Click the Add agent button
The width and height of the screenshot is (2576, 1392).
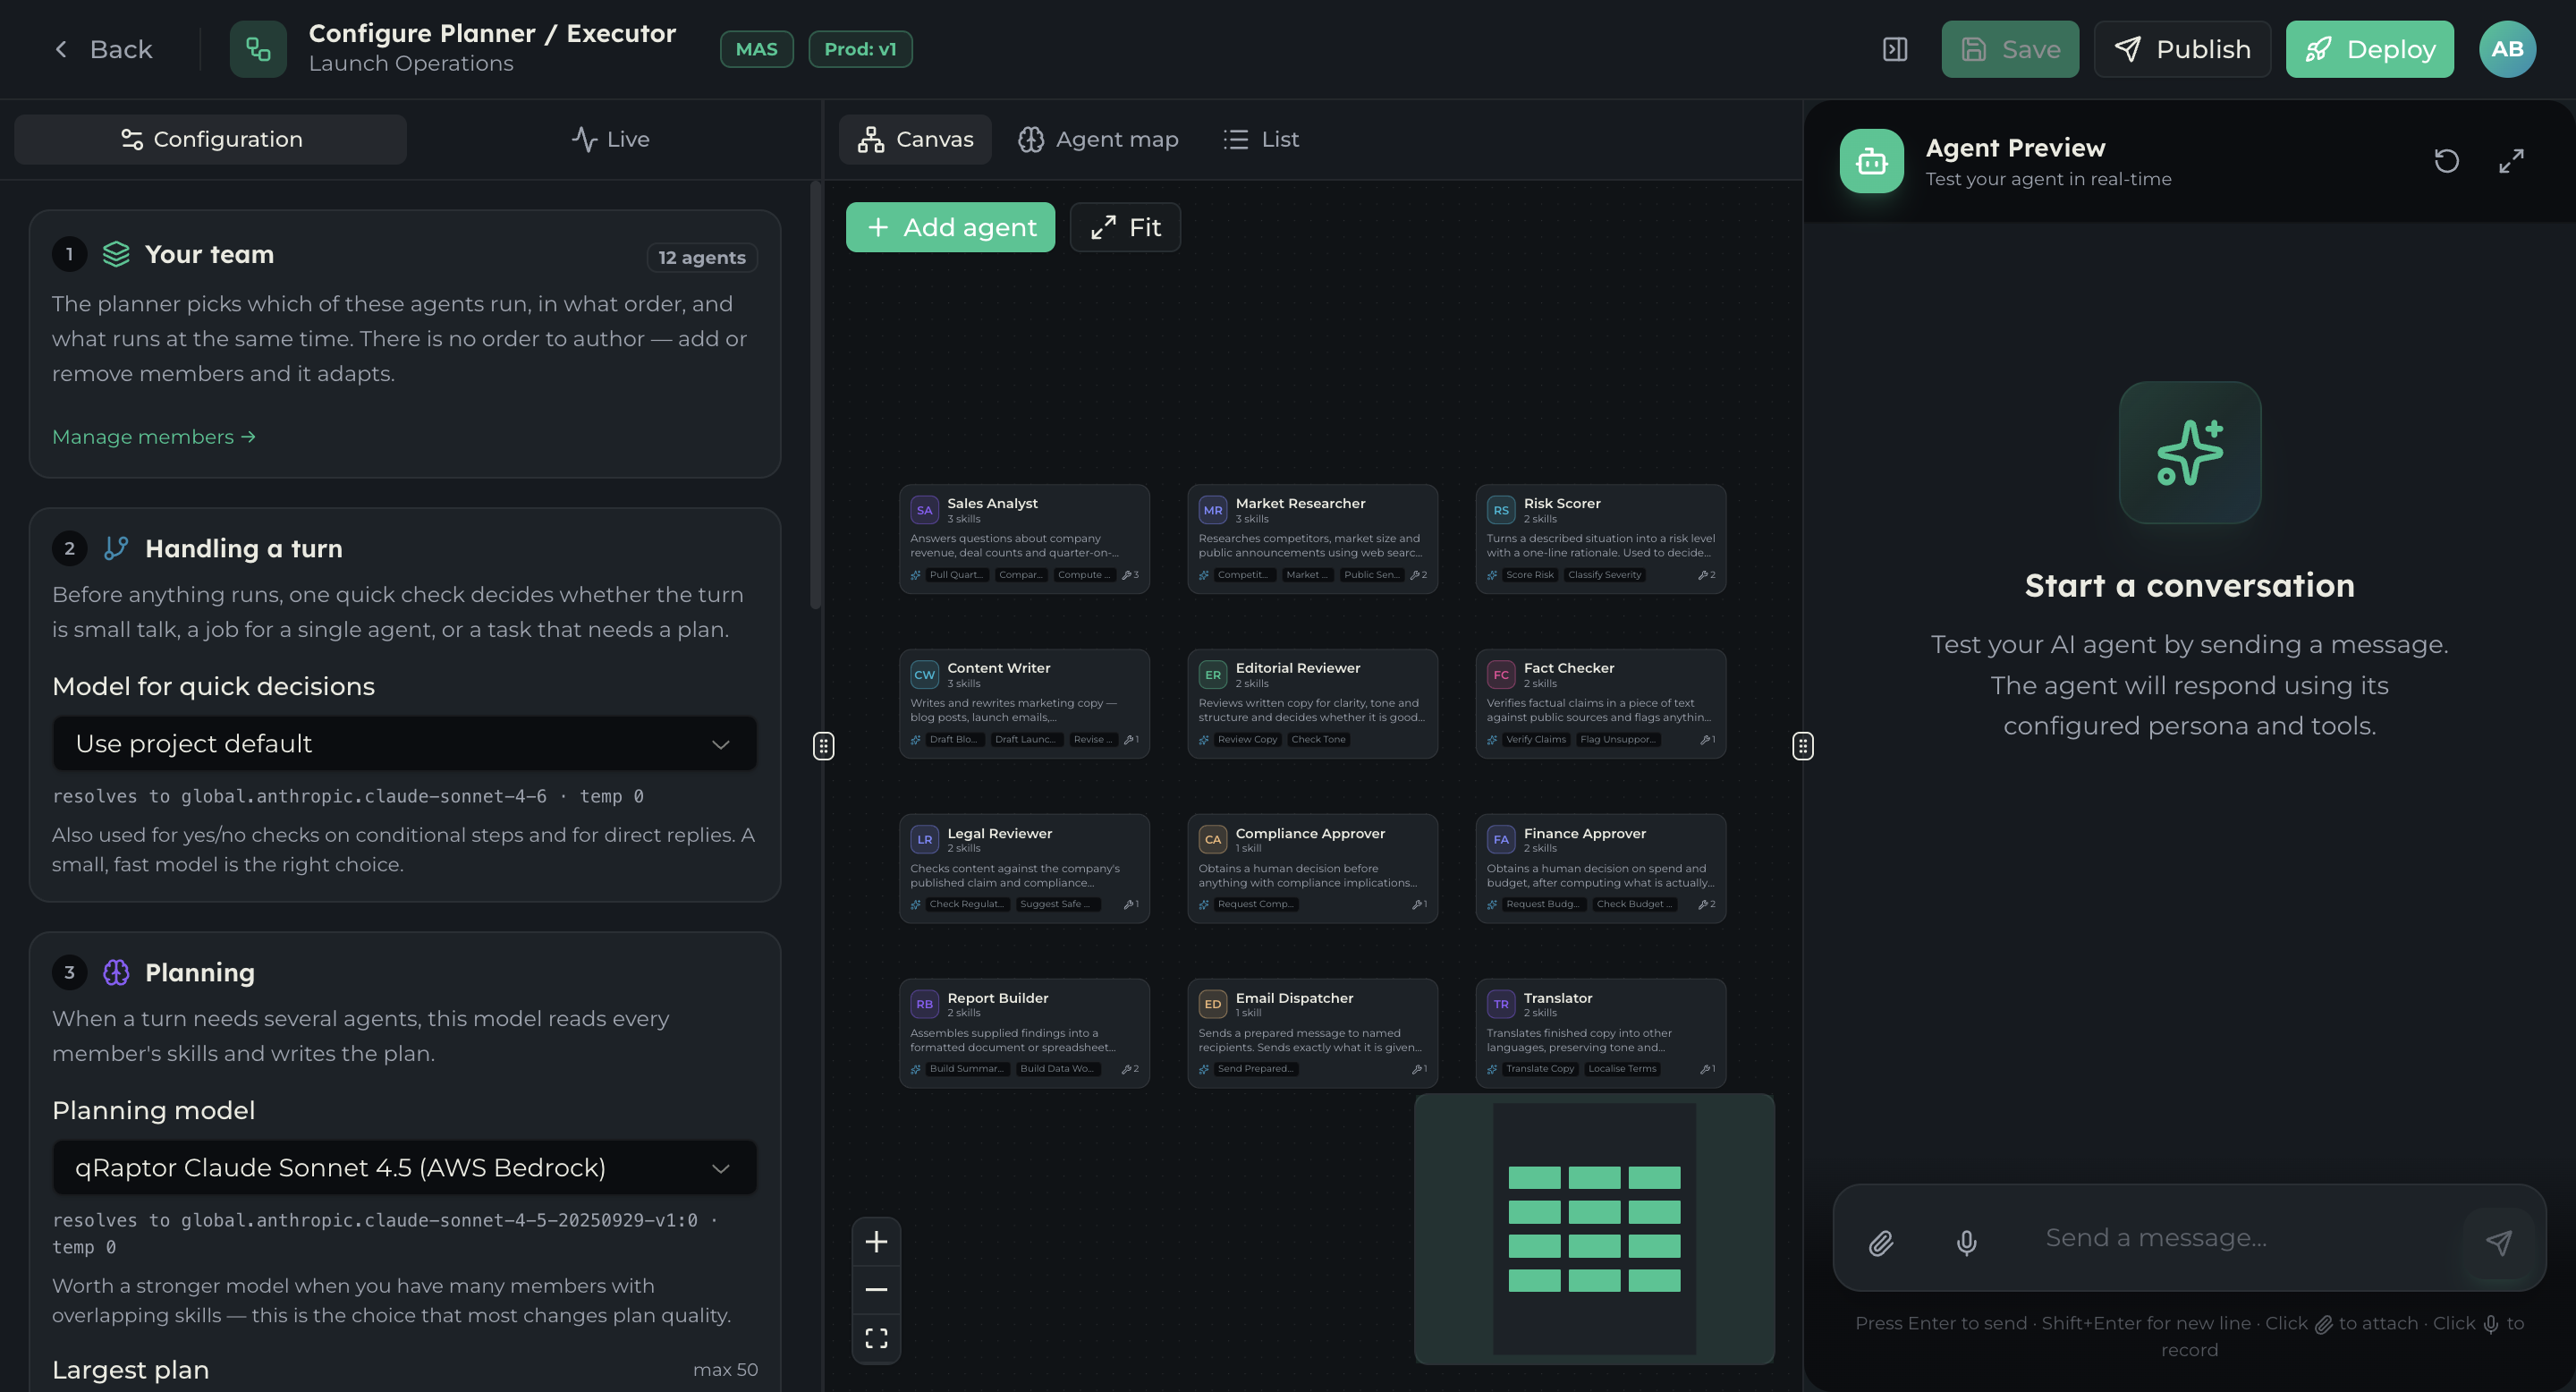(x=950, y=227)
